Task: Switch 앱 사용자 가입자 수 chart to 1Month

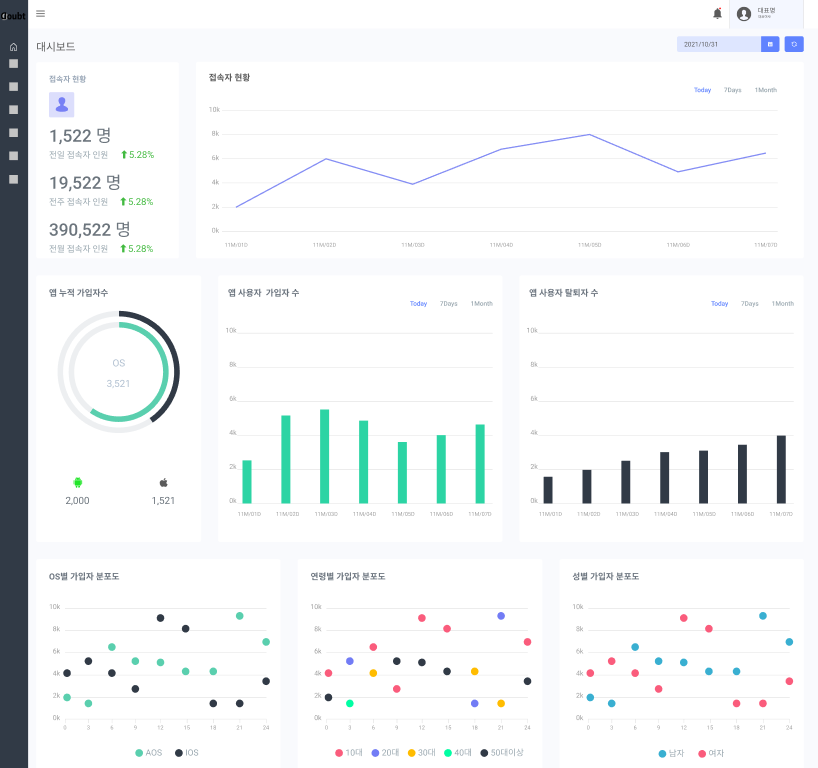Action: coord(482,304)
